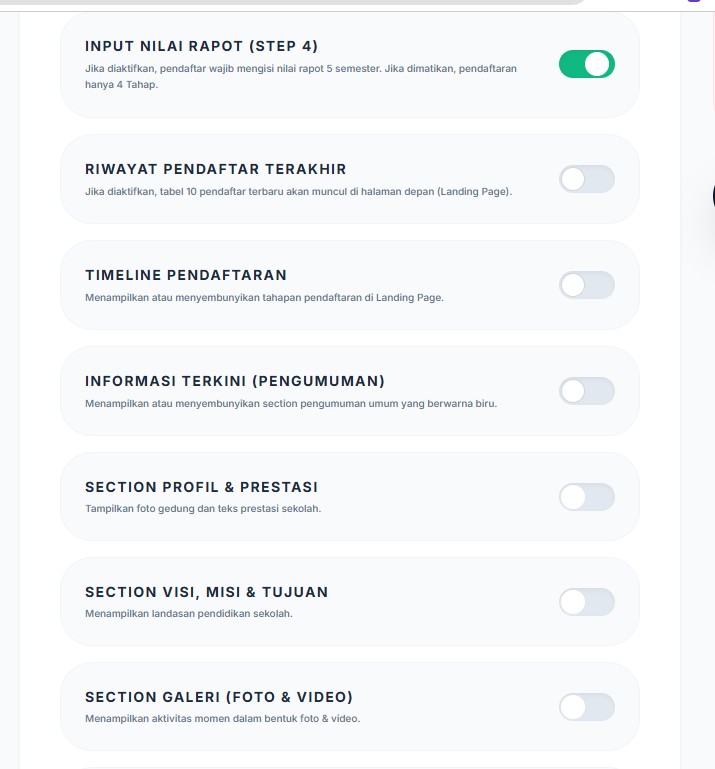Screen dimensions: 715x769
Task: Click the "Section Galeri (Foto & Video)" title
Action: pyautogui.click(x=219, y=697)
